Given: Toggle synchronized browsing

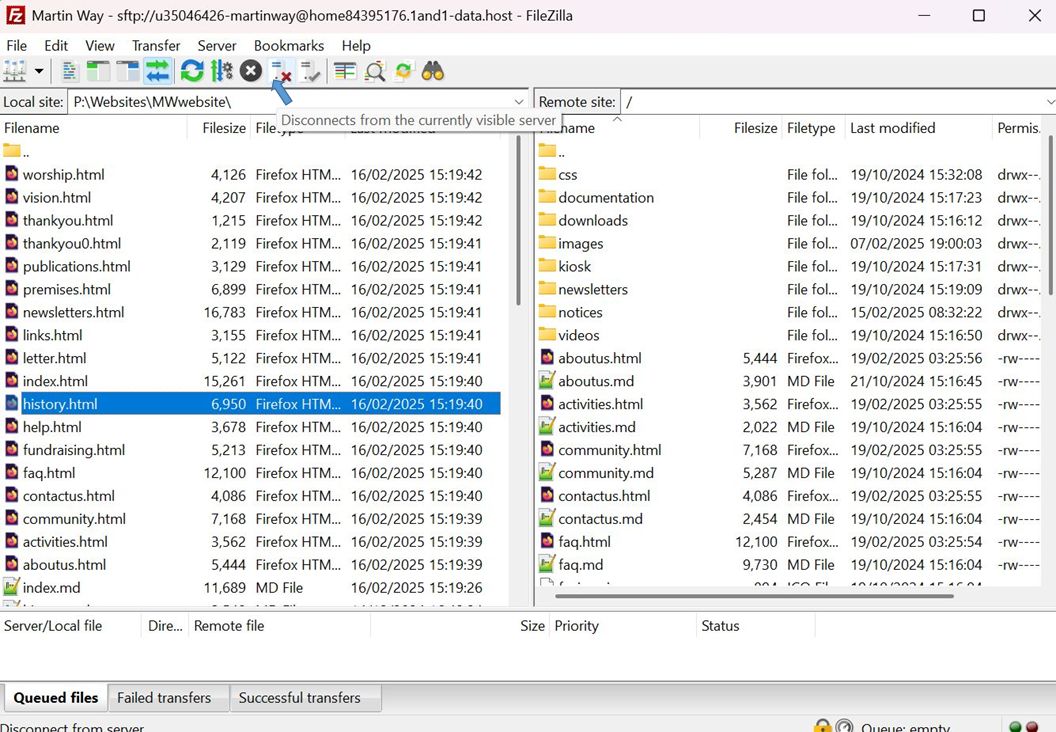Looking at the screenshot, I should tap(404, 71).
